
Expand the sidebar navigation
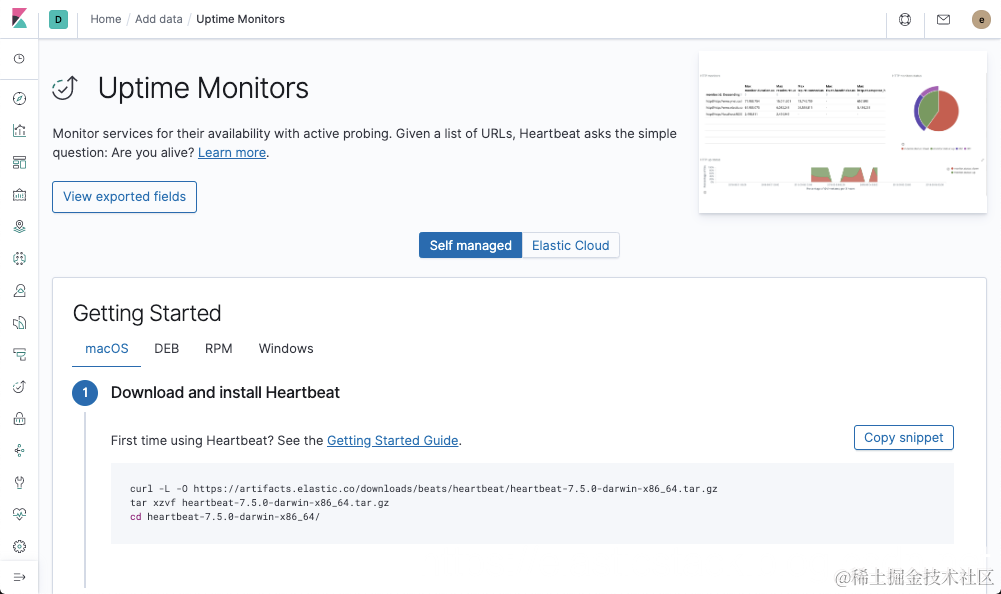[19, 577]
